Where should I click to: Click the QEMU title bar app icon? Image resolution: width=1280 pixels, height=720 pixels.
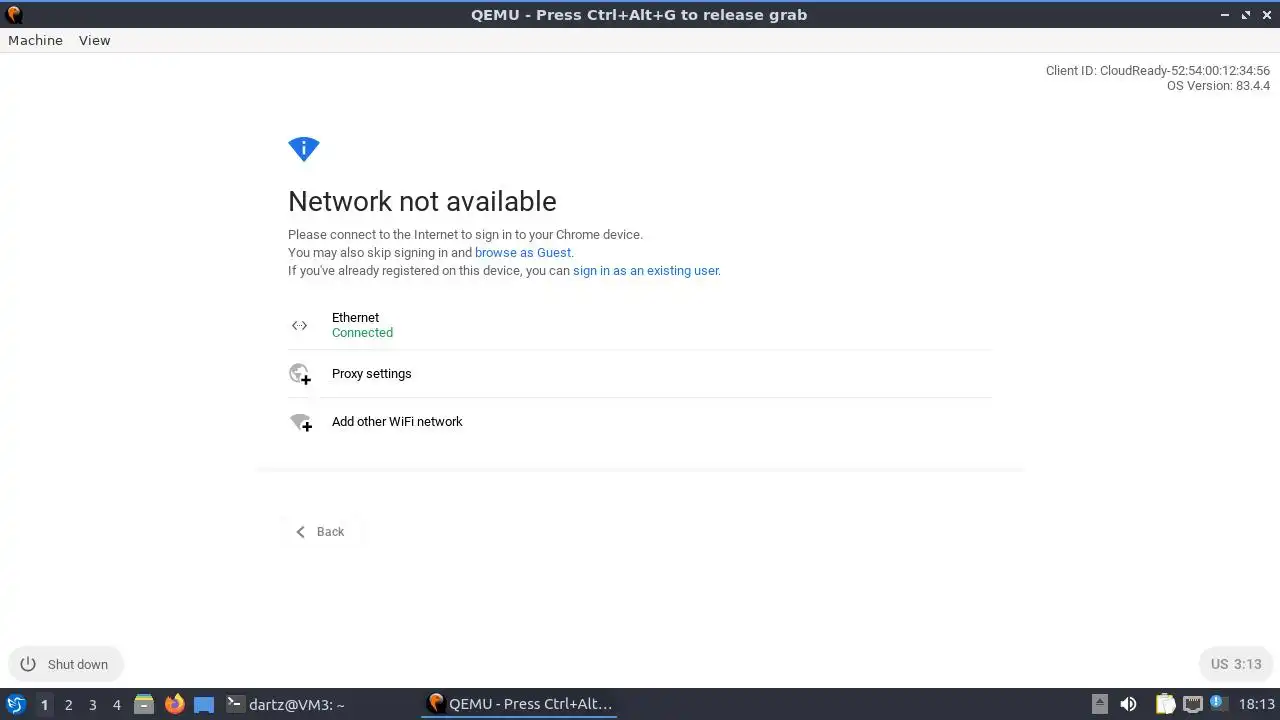pos(13,15)
